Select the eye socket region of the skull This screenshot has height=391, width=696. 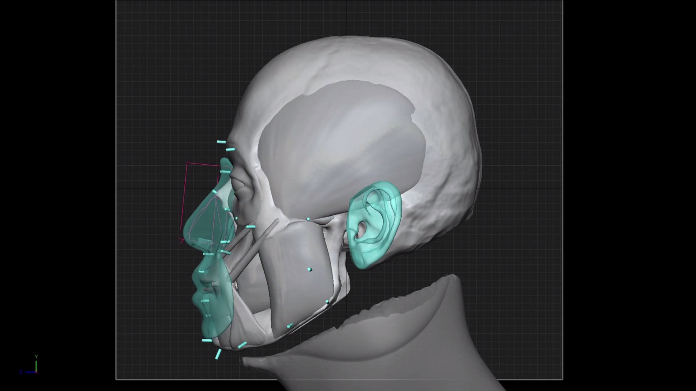(x=243, y=186)
